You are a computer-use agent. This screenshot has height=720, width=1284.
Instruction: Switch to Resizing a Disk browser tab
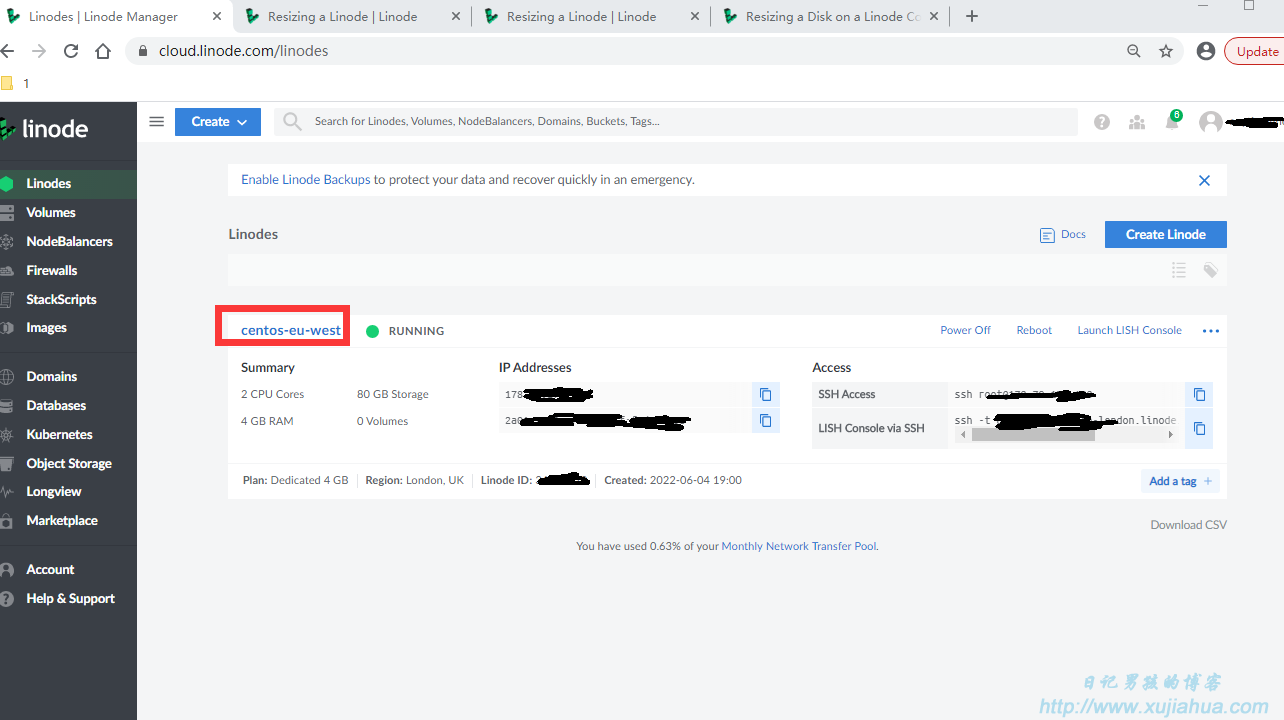click(830, 16)
